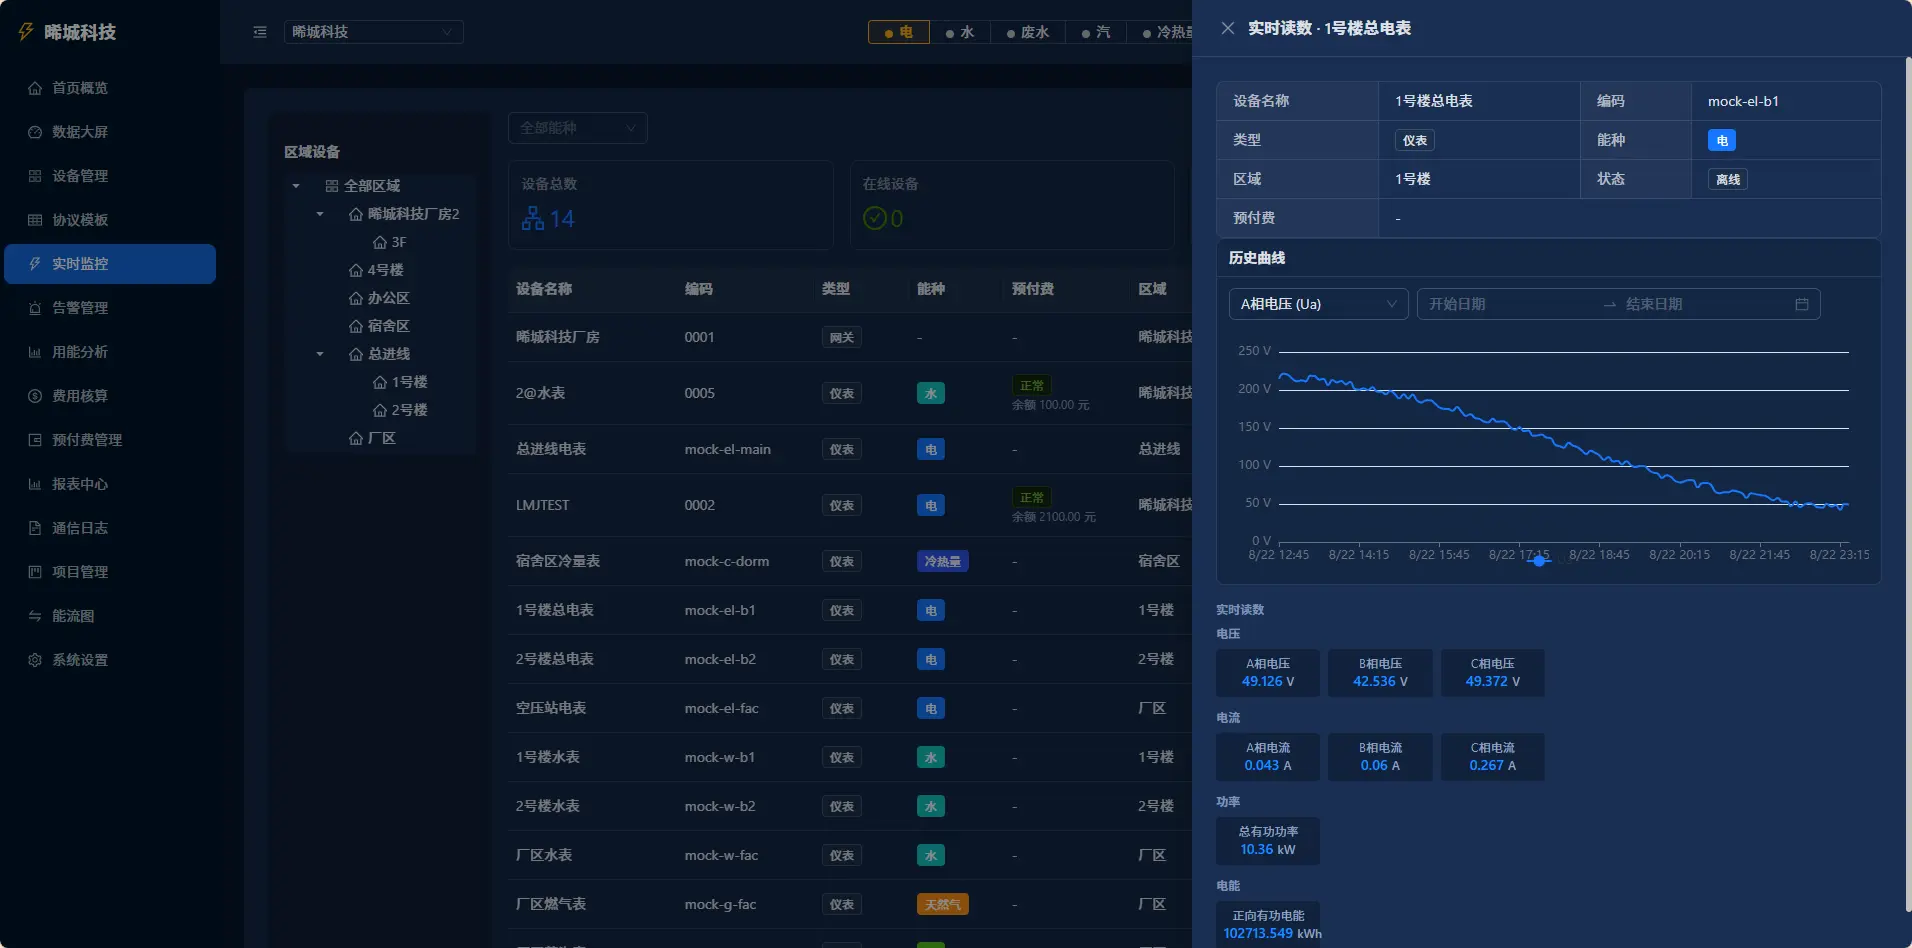Click the A相电压 reading card
1912x948 pixels.
pyautogui.click(x=1268, y=673)
